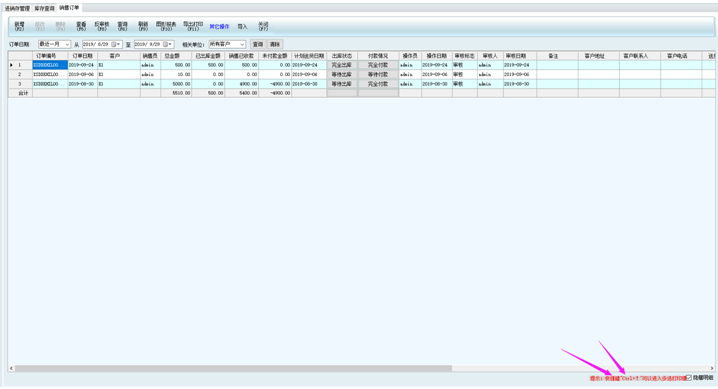Image resolution: width=718 pixels, height=389 pixels.
Task: Open the 查看 (F5) toolbar item
Action: (x=81, y=26)
